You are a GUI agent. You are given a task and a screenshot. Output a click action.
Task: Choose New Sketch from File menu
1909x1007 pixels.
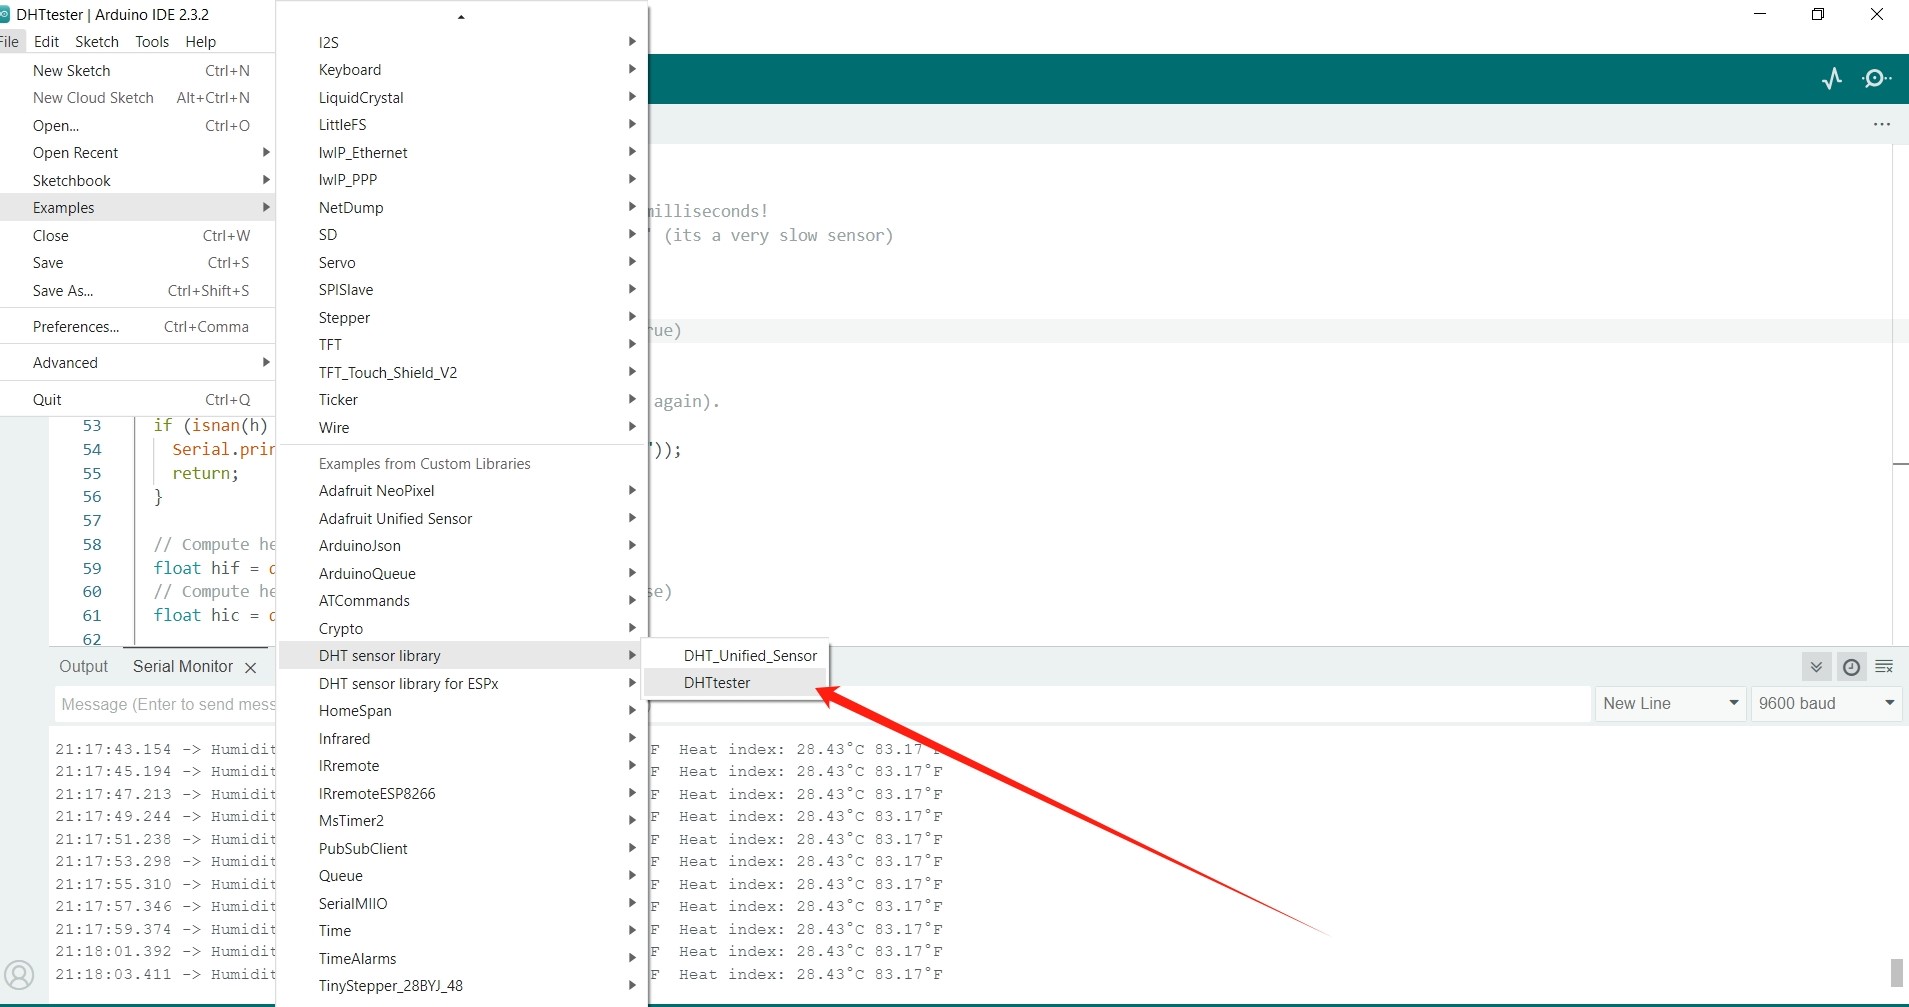[138, 71]
